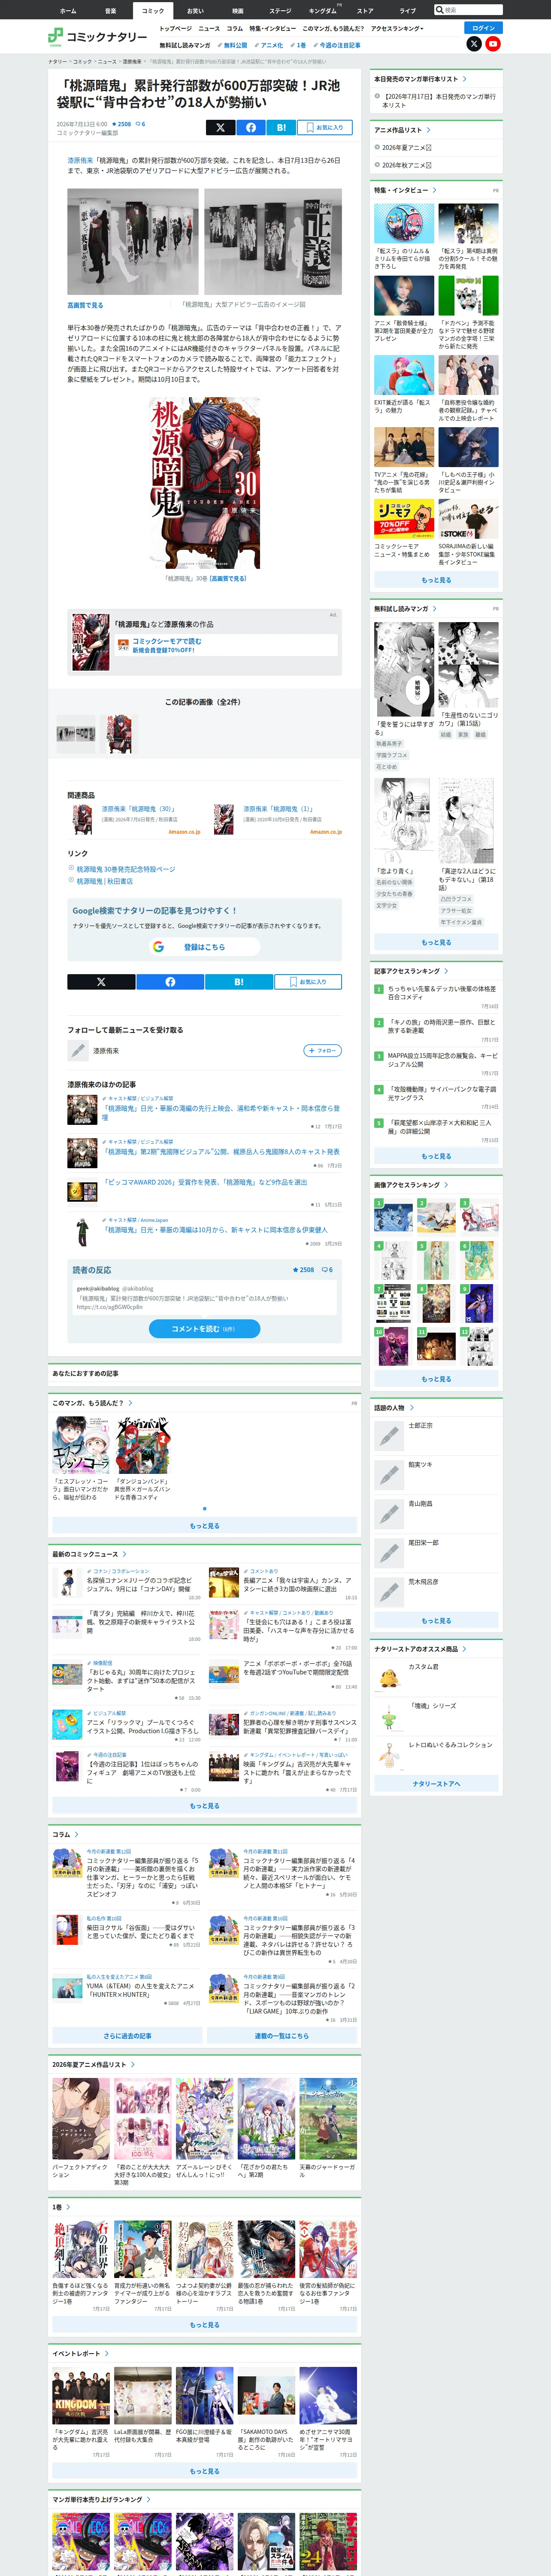Click the pencil avatar icon for 青山剛昌
551x2576 pixels.
tap(388, 1514)
